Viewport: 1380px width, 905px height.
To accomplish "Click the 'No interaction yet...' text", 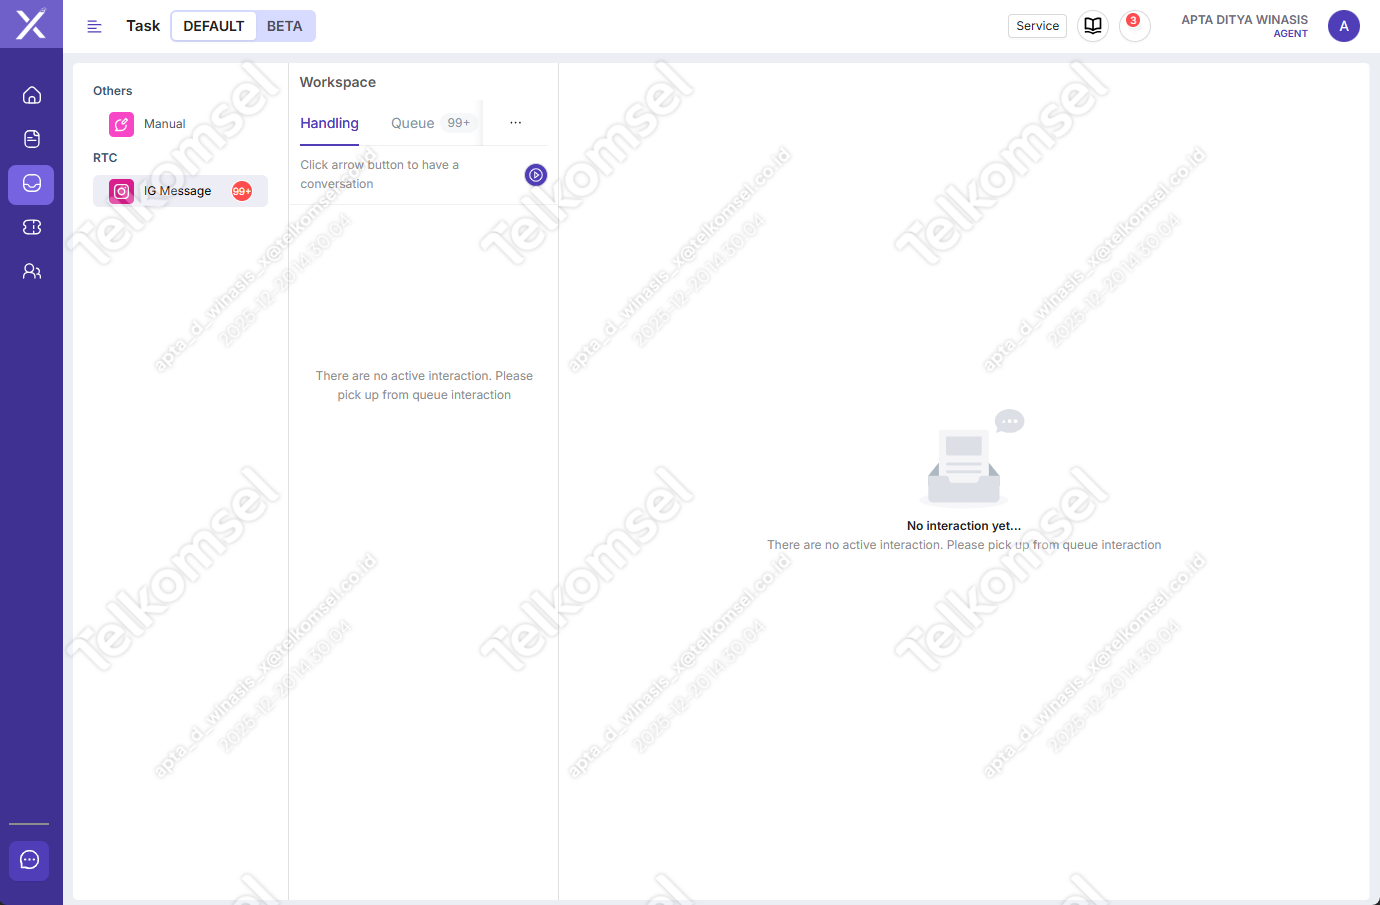I will tap(964, 526).
